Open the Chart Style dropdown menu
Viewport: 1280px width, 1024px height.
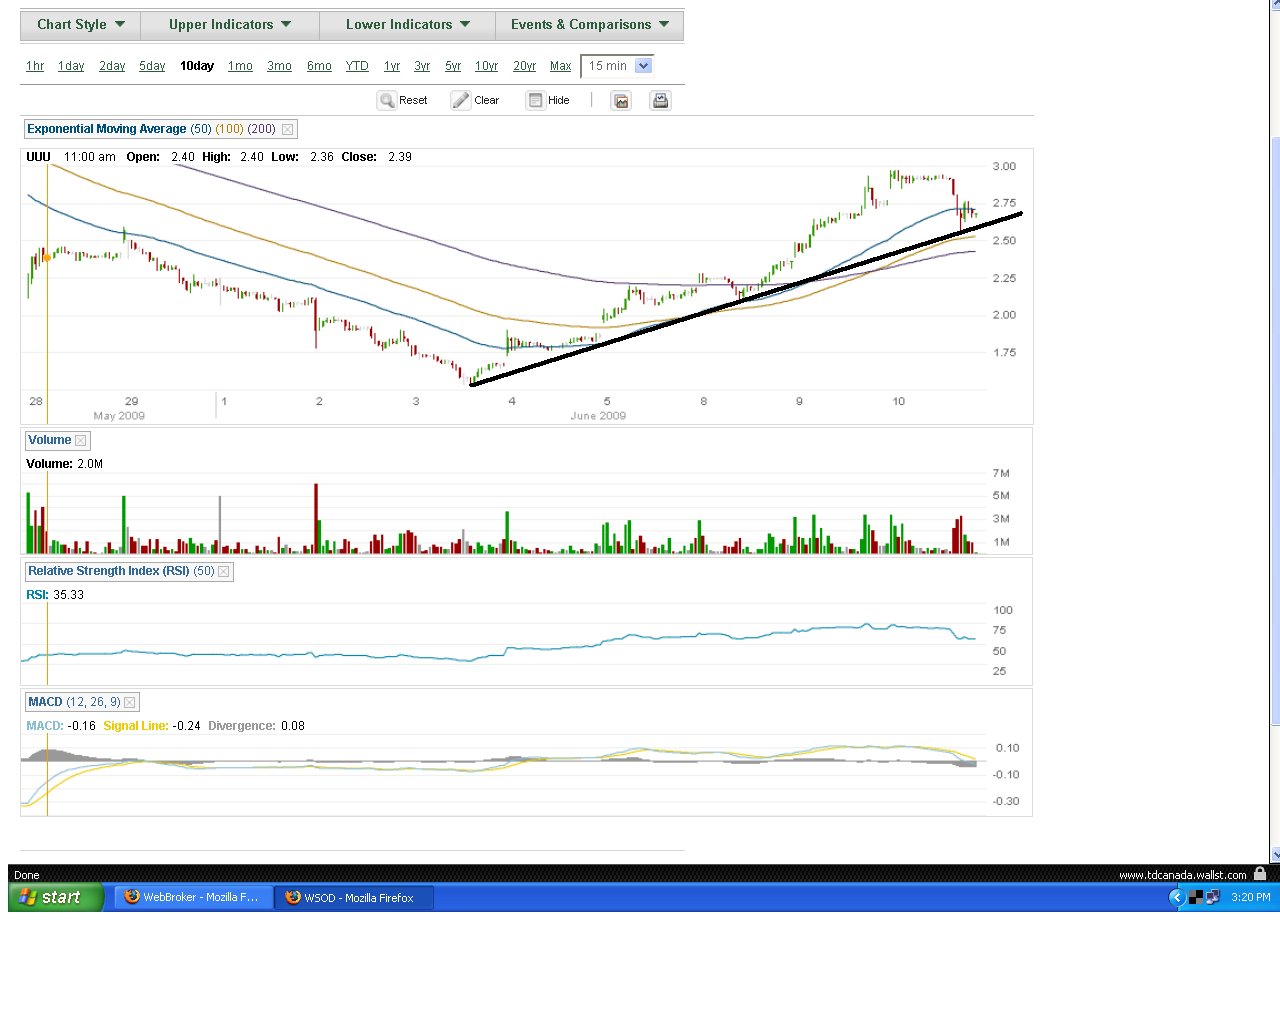81,25
